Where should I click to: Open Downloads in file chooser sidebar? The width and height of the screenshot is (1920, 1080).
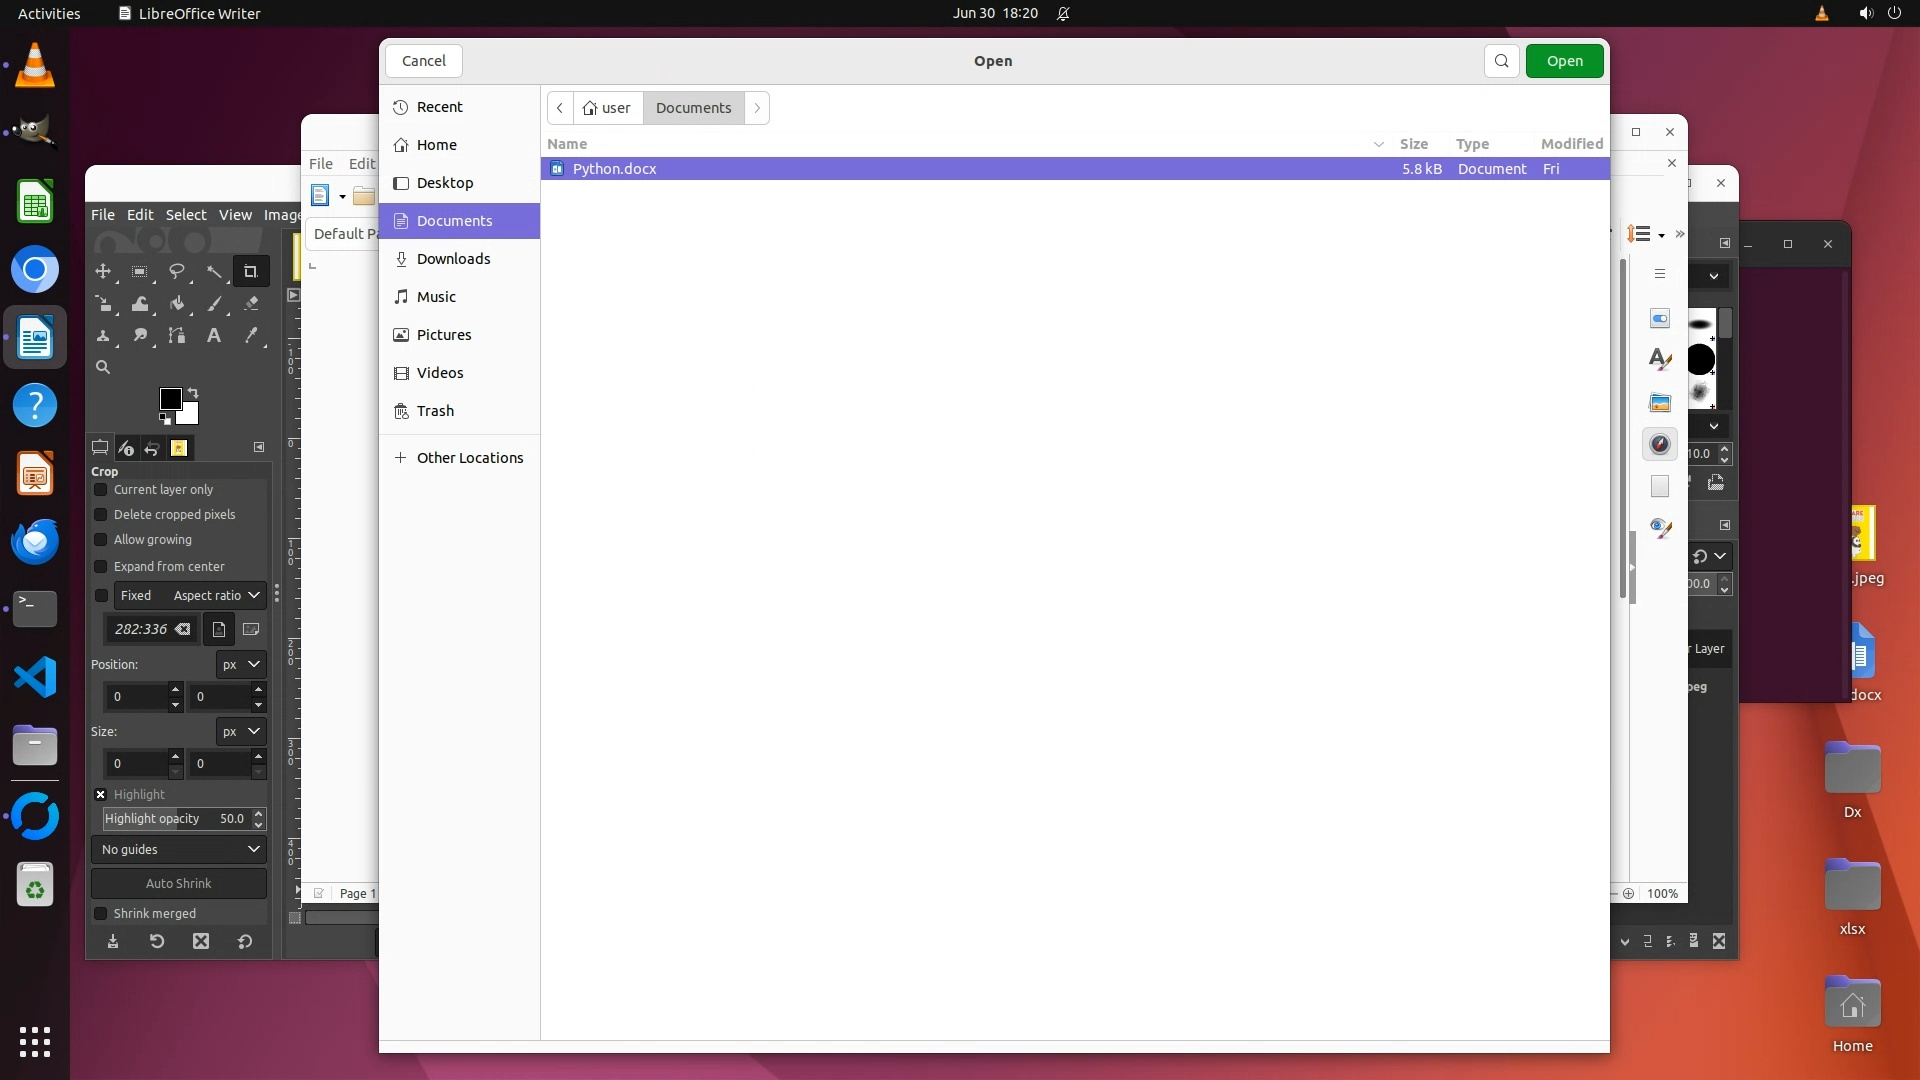pyautogui.click(x=453, y=259)
